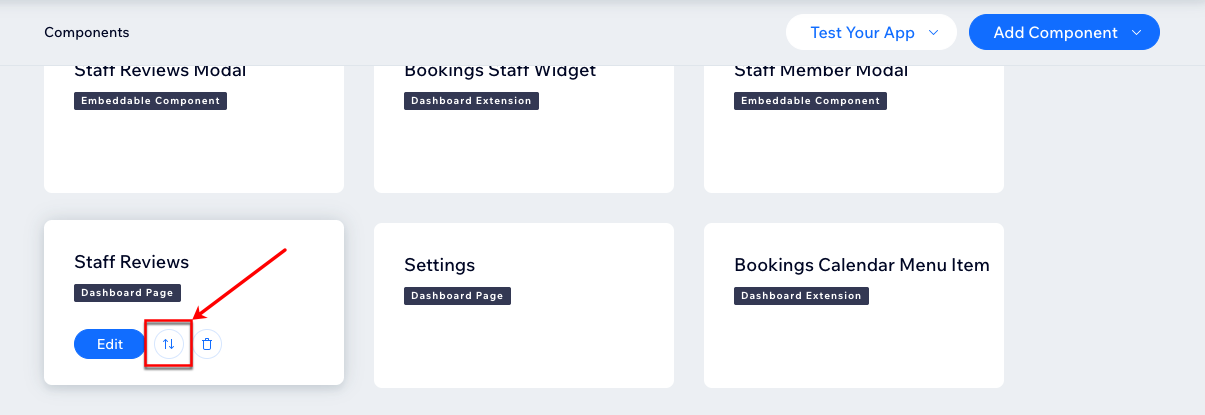Click the reorder arrows icon on Staff Reviews

coord(168,344)
